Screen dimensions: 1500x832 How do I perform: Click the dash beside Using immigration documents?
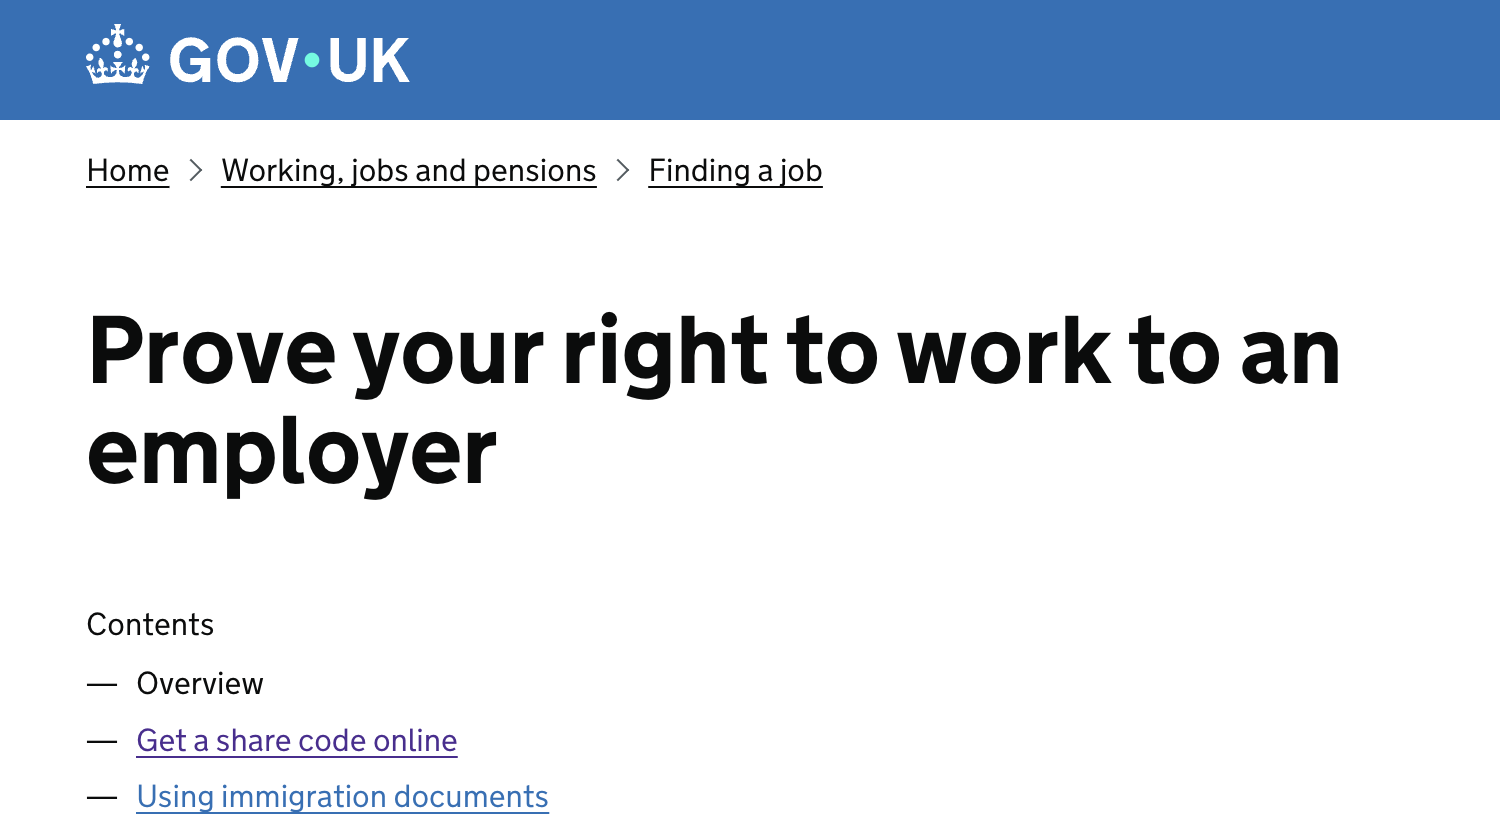coord(102,798)
